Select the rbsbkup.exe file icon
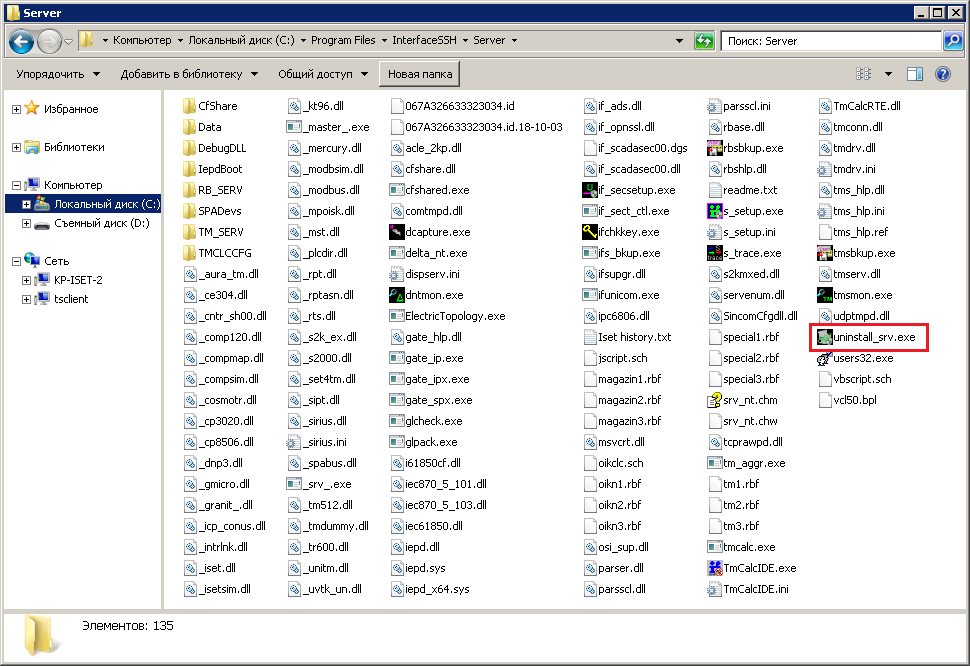 pos(715,148)
